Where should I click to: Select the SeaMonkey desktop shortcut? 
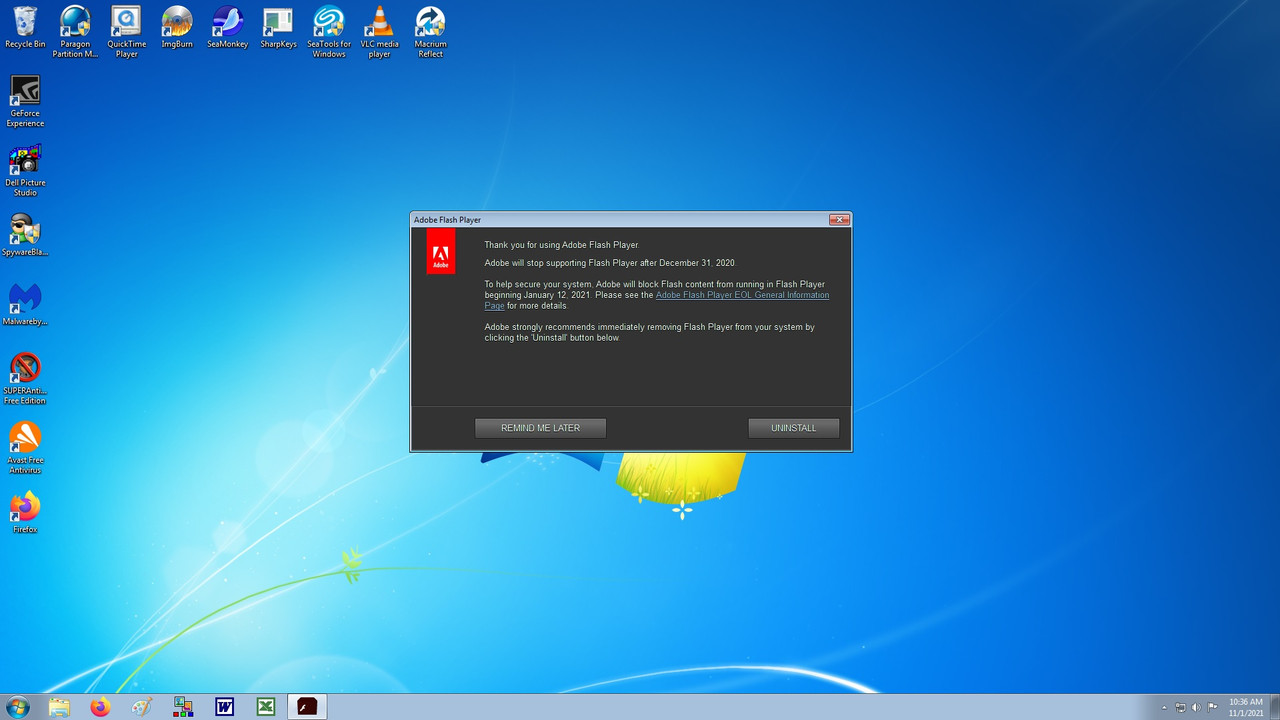tap(227, 28)
